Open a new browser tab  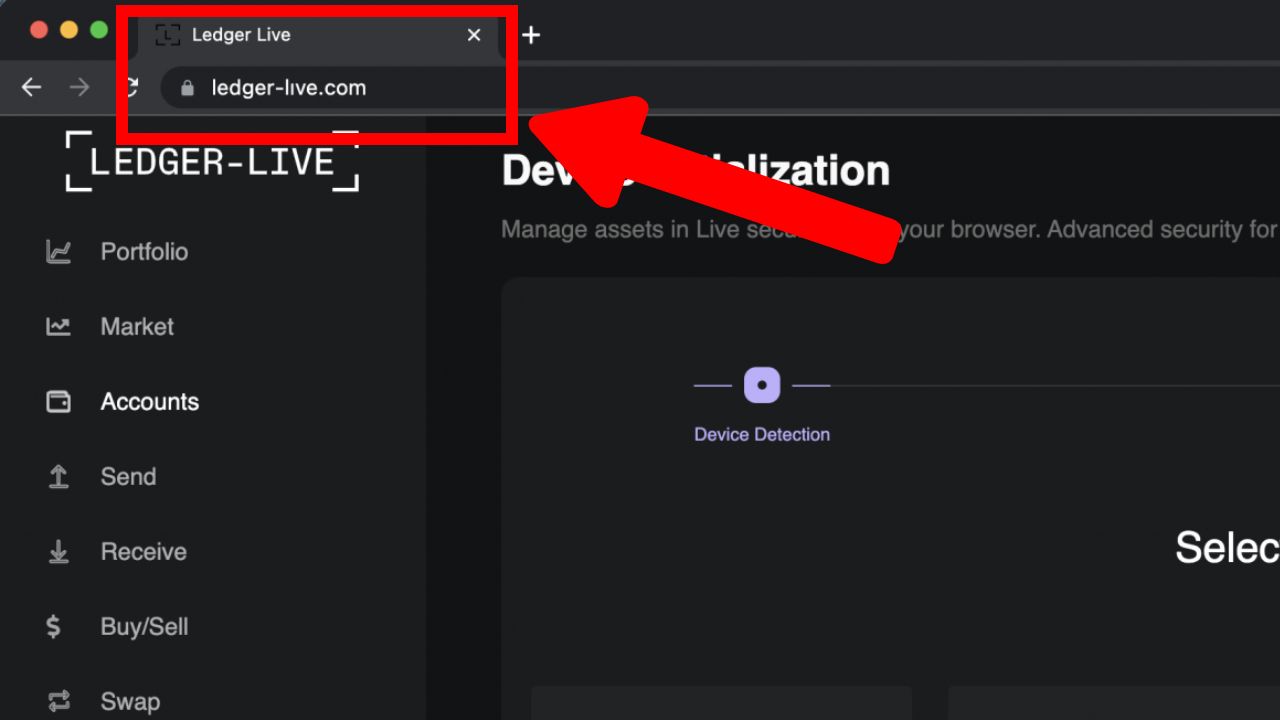coord(531,35)
